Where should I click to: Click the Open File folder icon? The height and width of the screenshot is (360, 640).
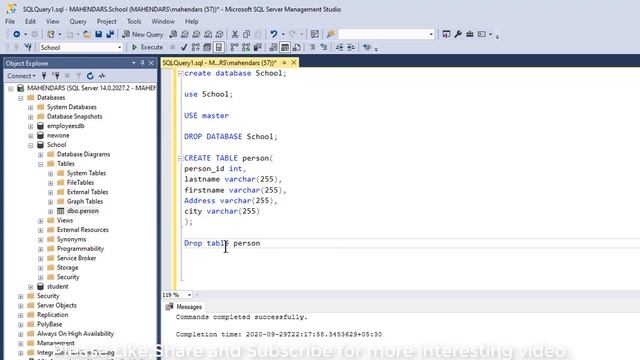coord(87,34)
